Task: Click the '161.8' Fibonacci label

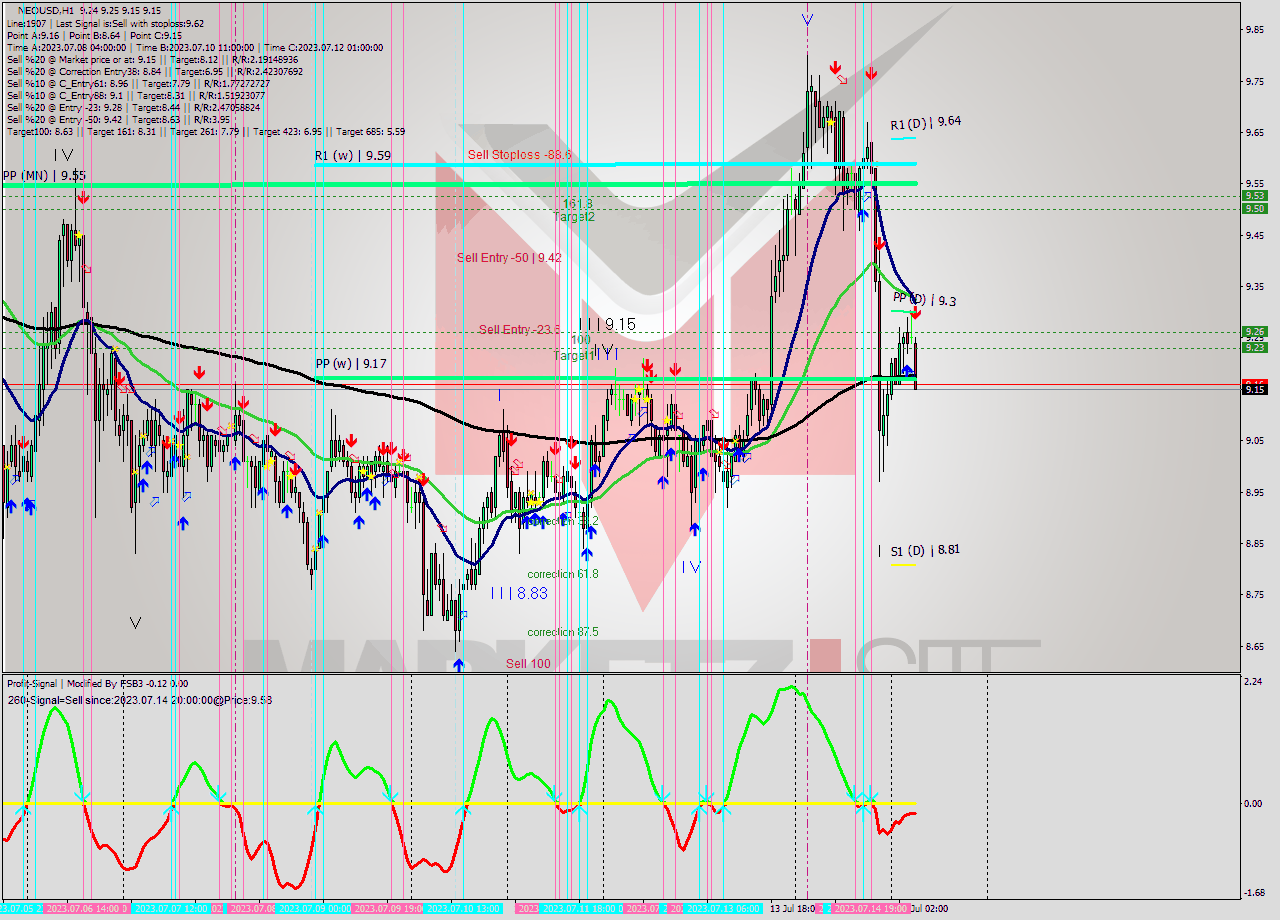Action: pos(577,203)
